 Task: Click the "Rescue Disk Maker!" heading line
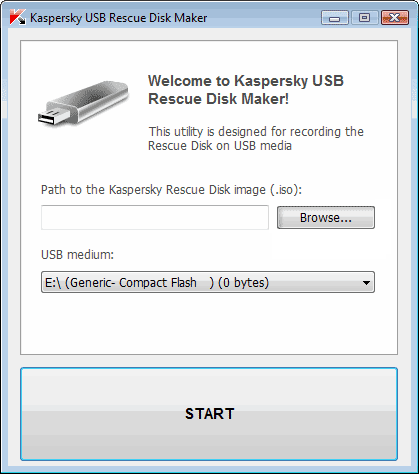point(218,99)
